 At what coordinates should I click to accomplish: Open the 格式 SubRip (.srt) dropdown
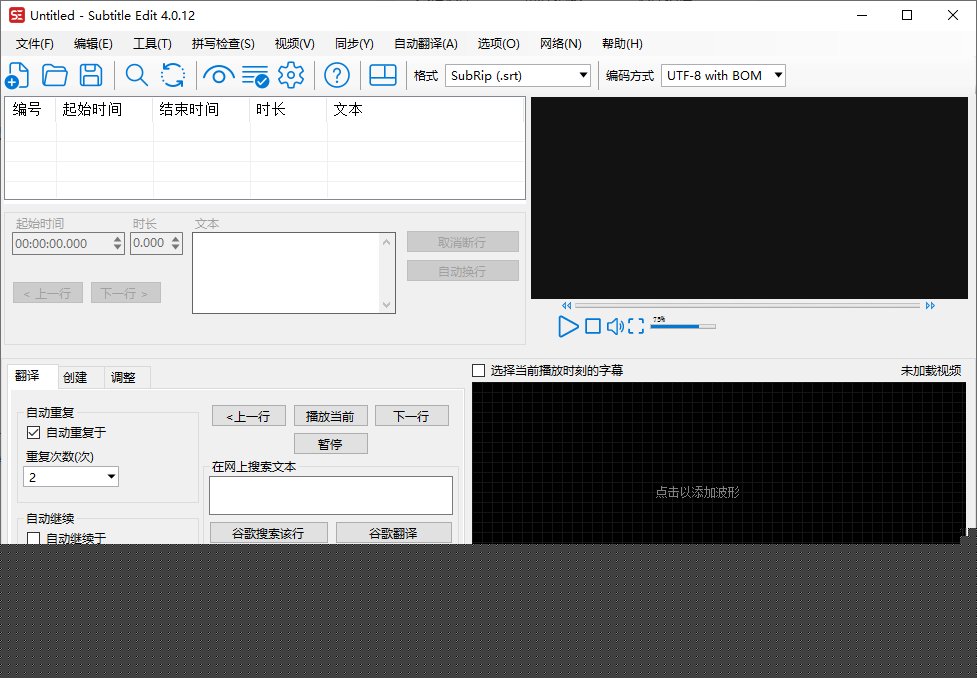click(518, 75)
